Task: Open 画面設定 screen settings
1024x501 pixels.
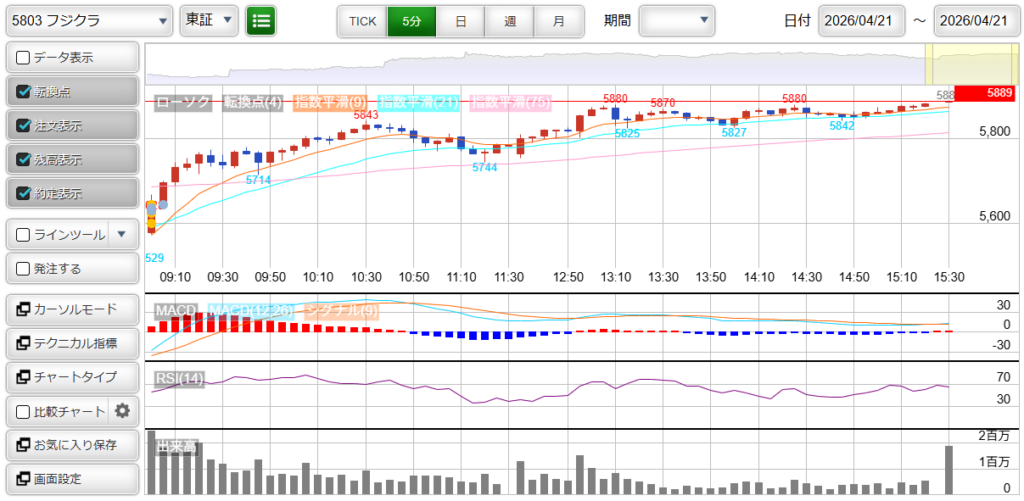Action: click(71, 478)
